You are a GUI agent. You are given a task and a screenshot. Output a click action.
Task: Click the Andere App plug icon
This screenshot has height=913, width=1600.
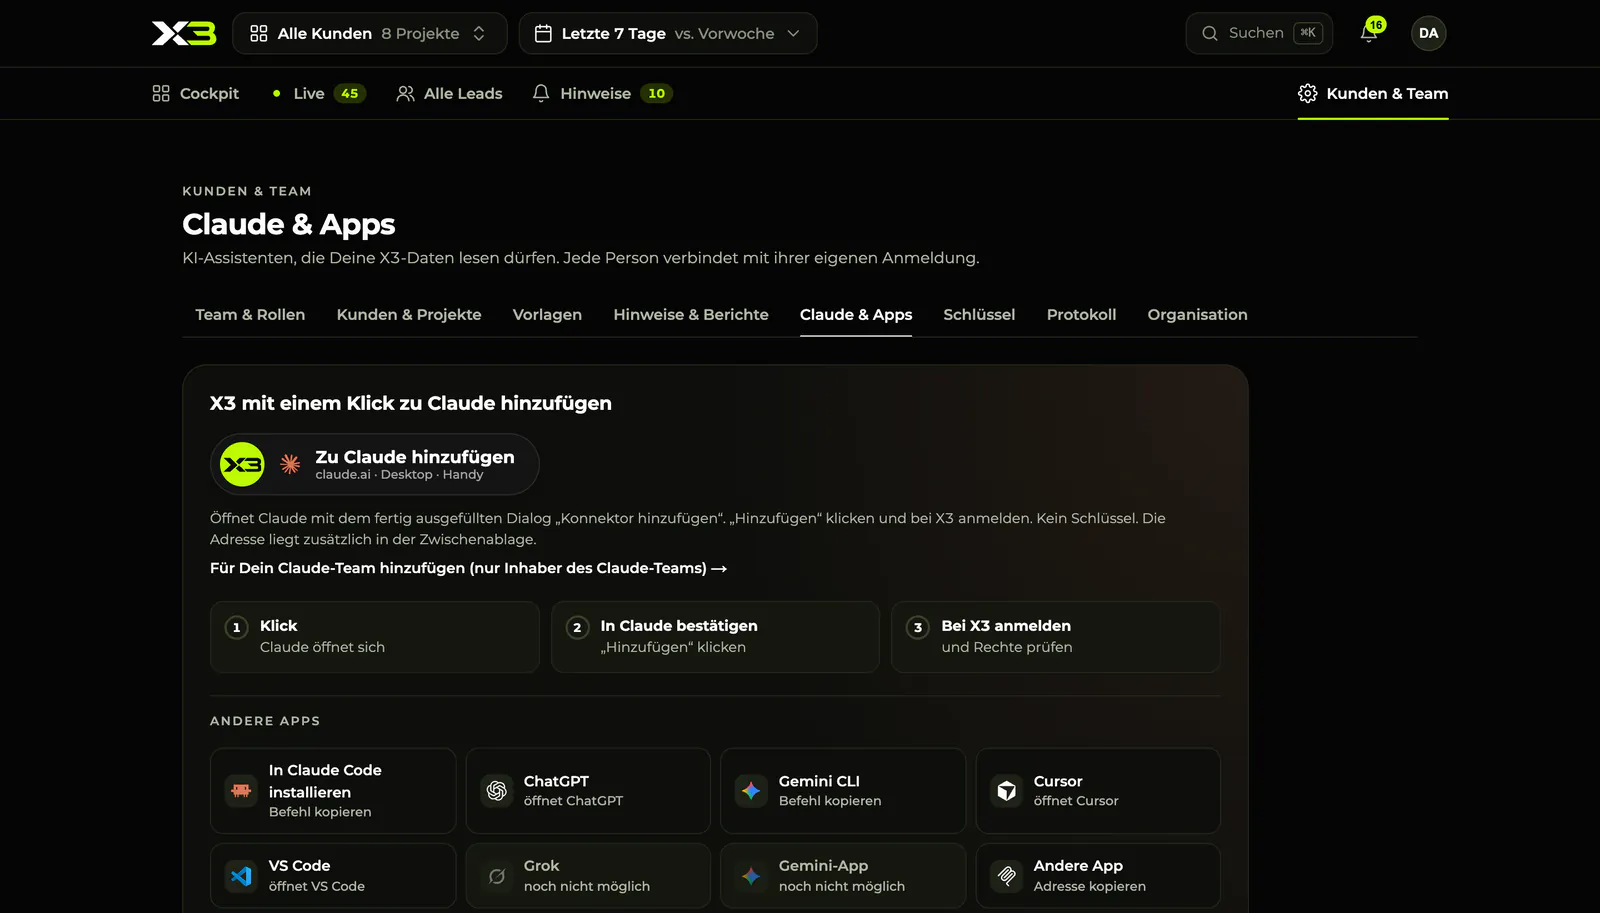coord(1006,876)
